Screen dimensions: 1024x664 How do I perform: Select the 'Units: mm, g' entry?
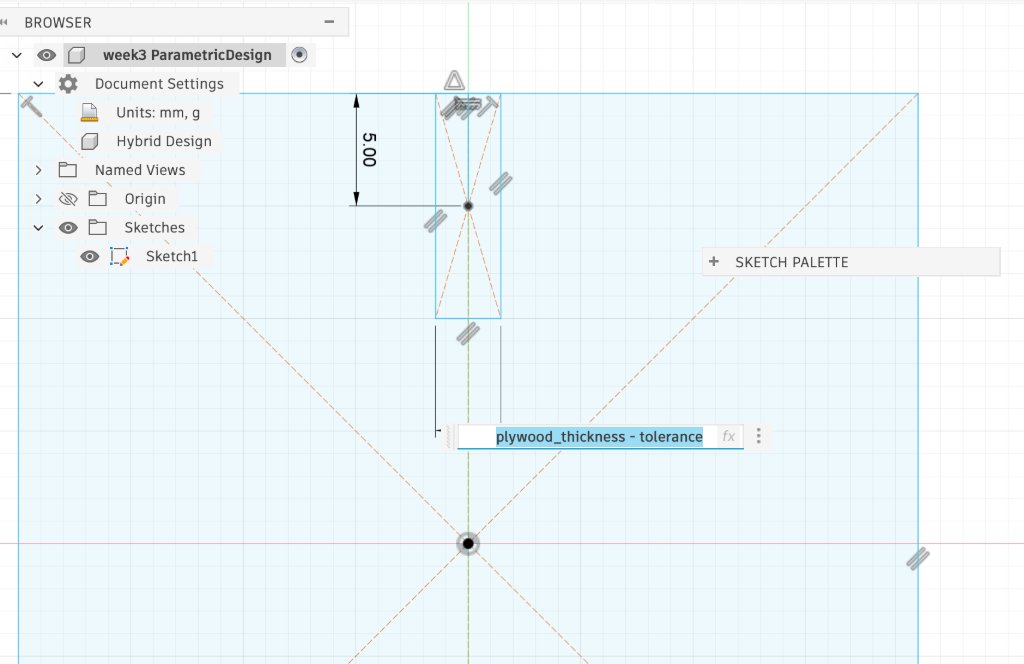click(x=158, y=112)
